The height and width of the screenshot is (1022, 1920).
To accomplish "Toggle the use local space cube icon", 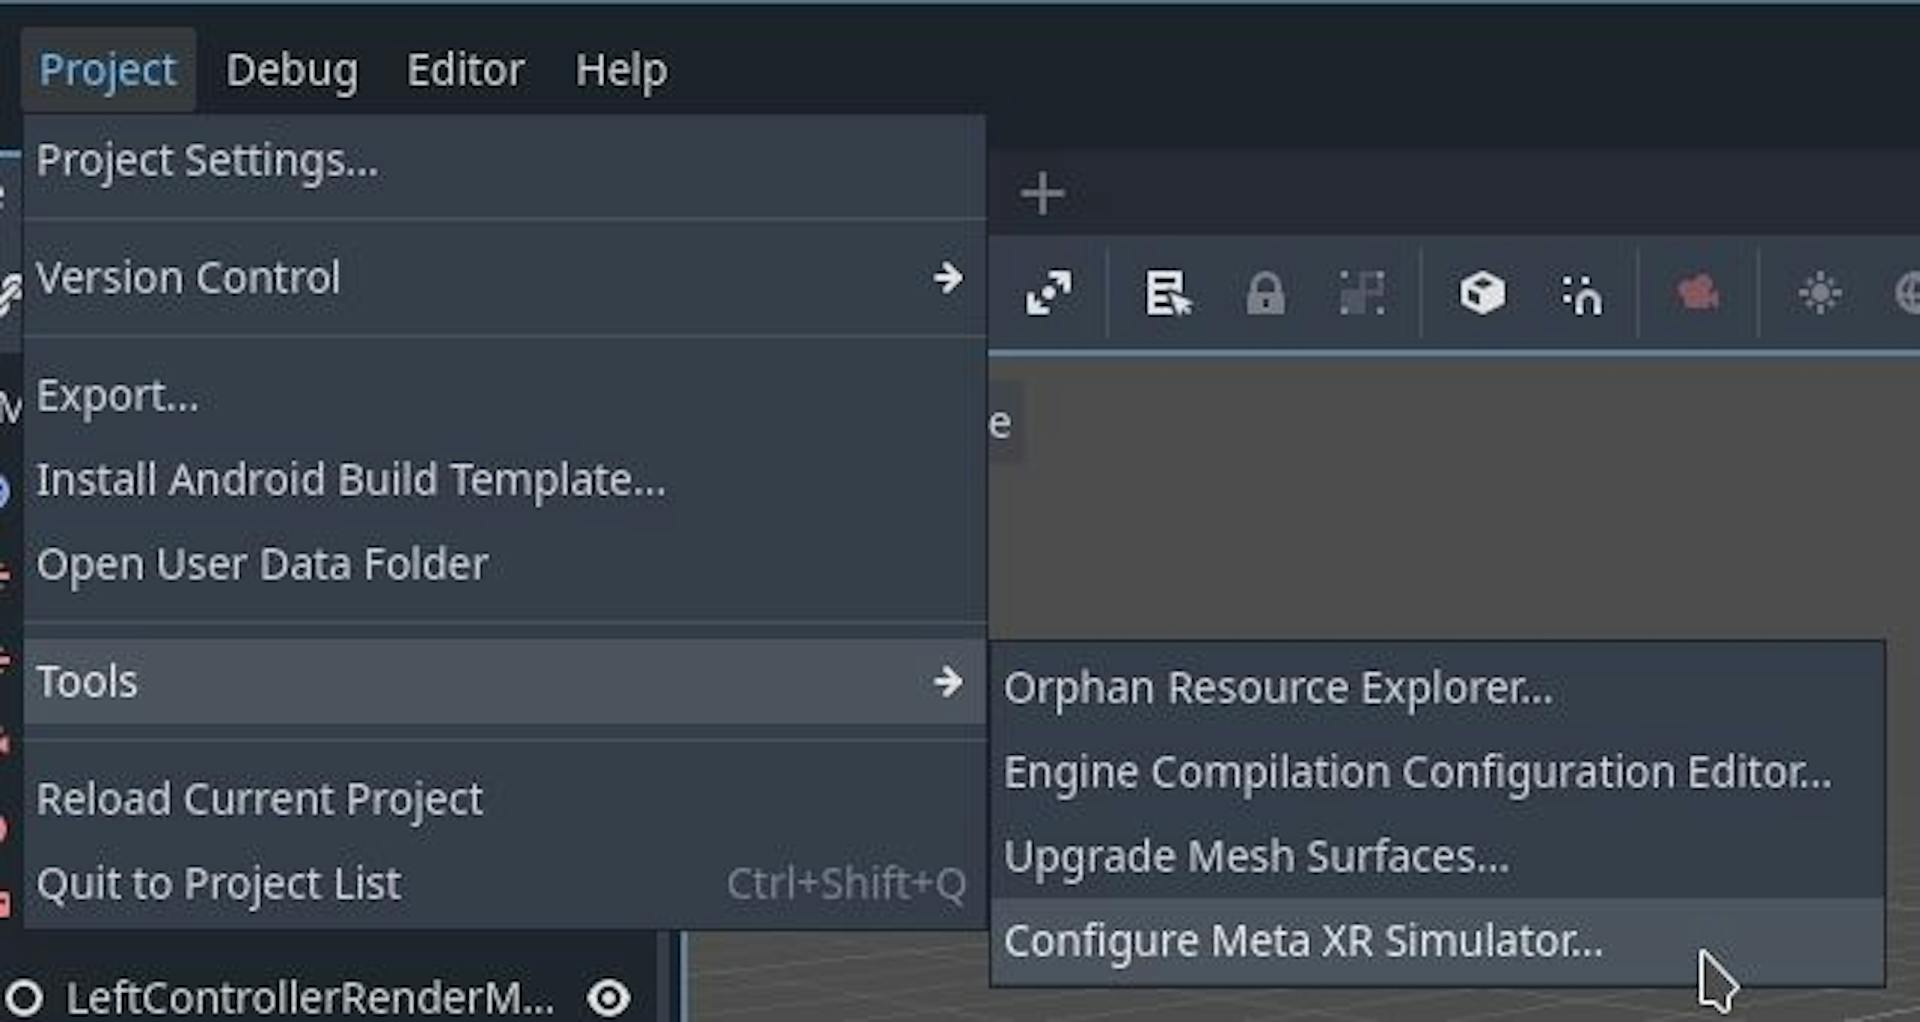I will pos(1481,294).
